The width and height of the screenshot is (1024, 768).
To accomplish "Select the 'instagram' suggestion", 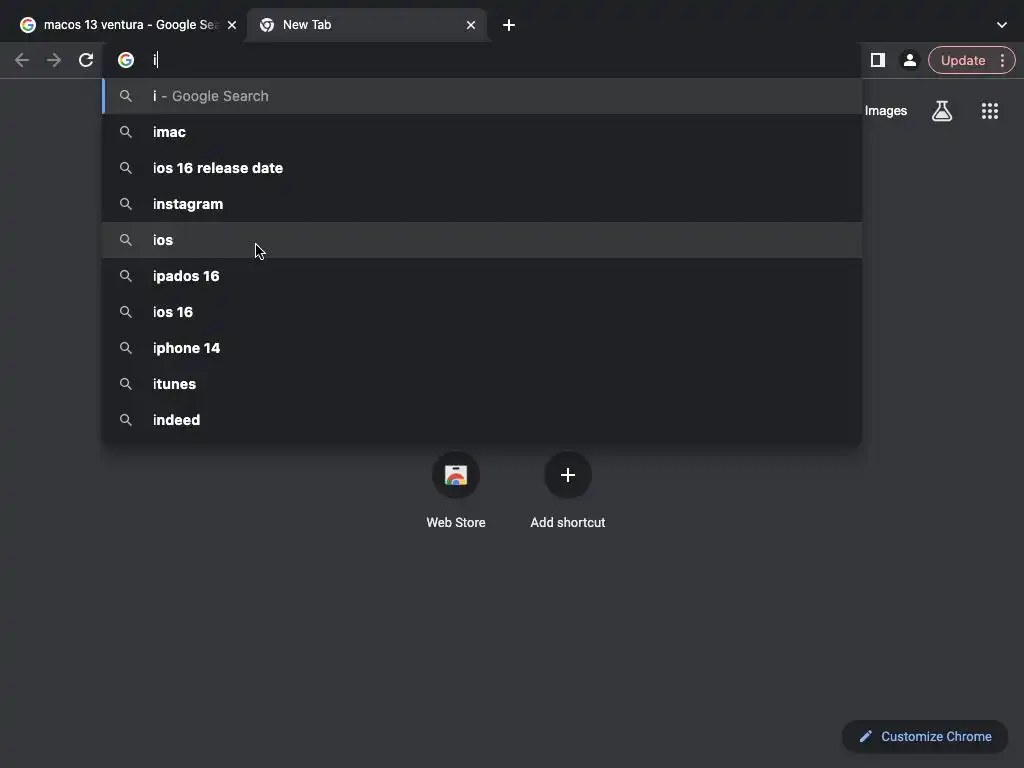I will point(482,204).
